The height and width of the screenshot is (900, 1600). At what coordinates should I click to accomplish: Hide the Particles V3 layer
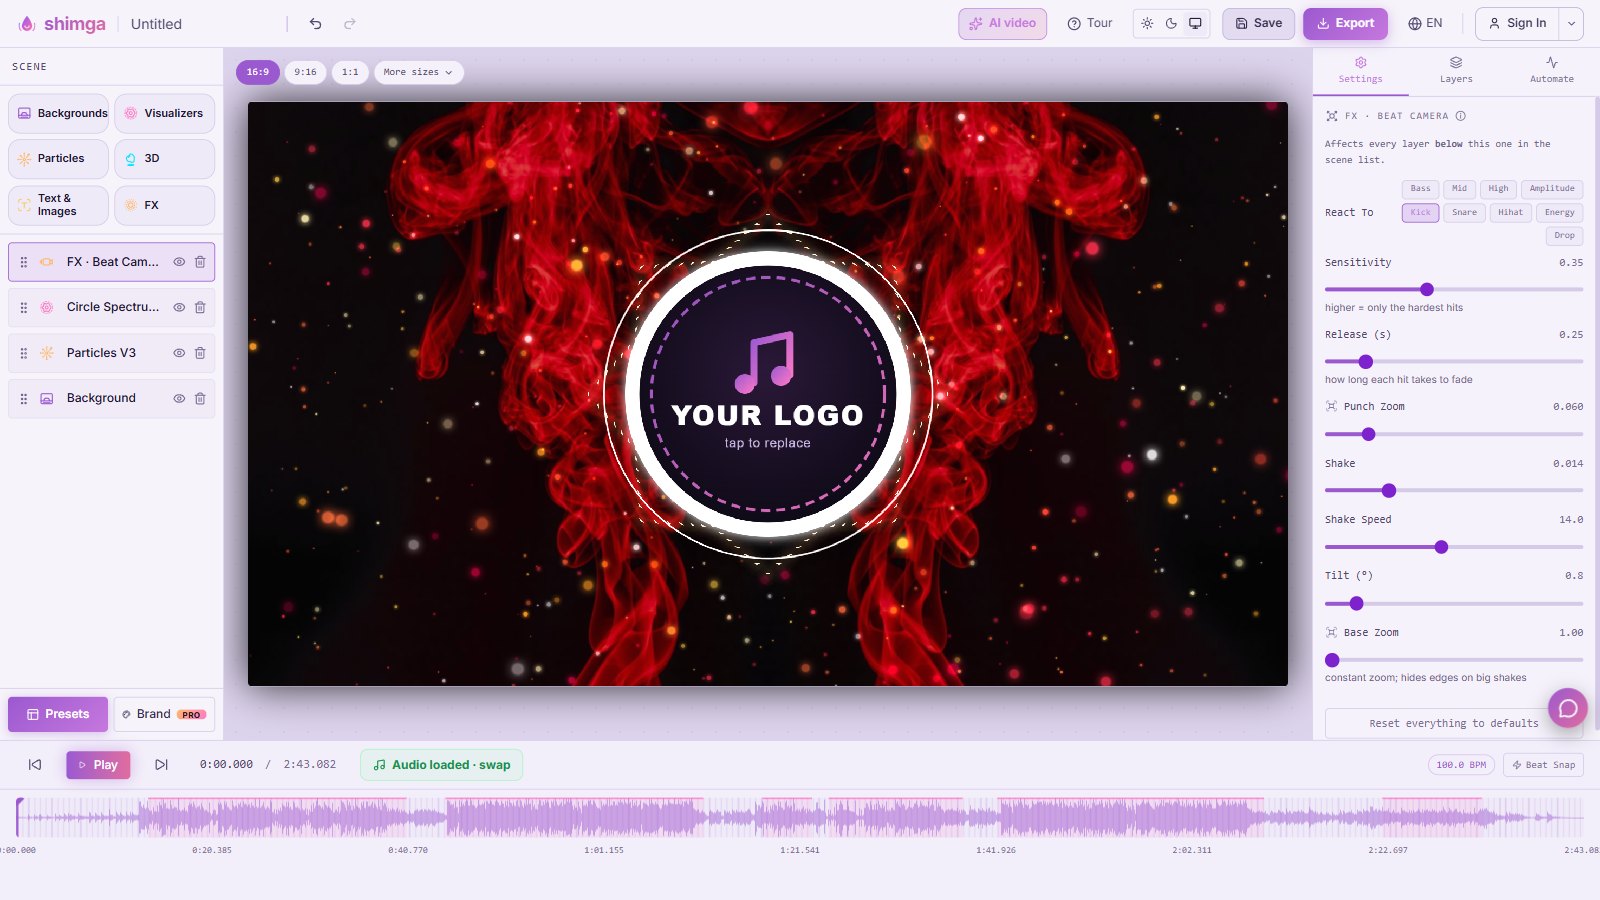point(179,353)
